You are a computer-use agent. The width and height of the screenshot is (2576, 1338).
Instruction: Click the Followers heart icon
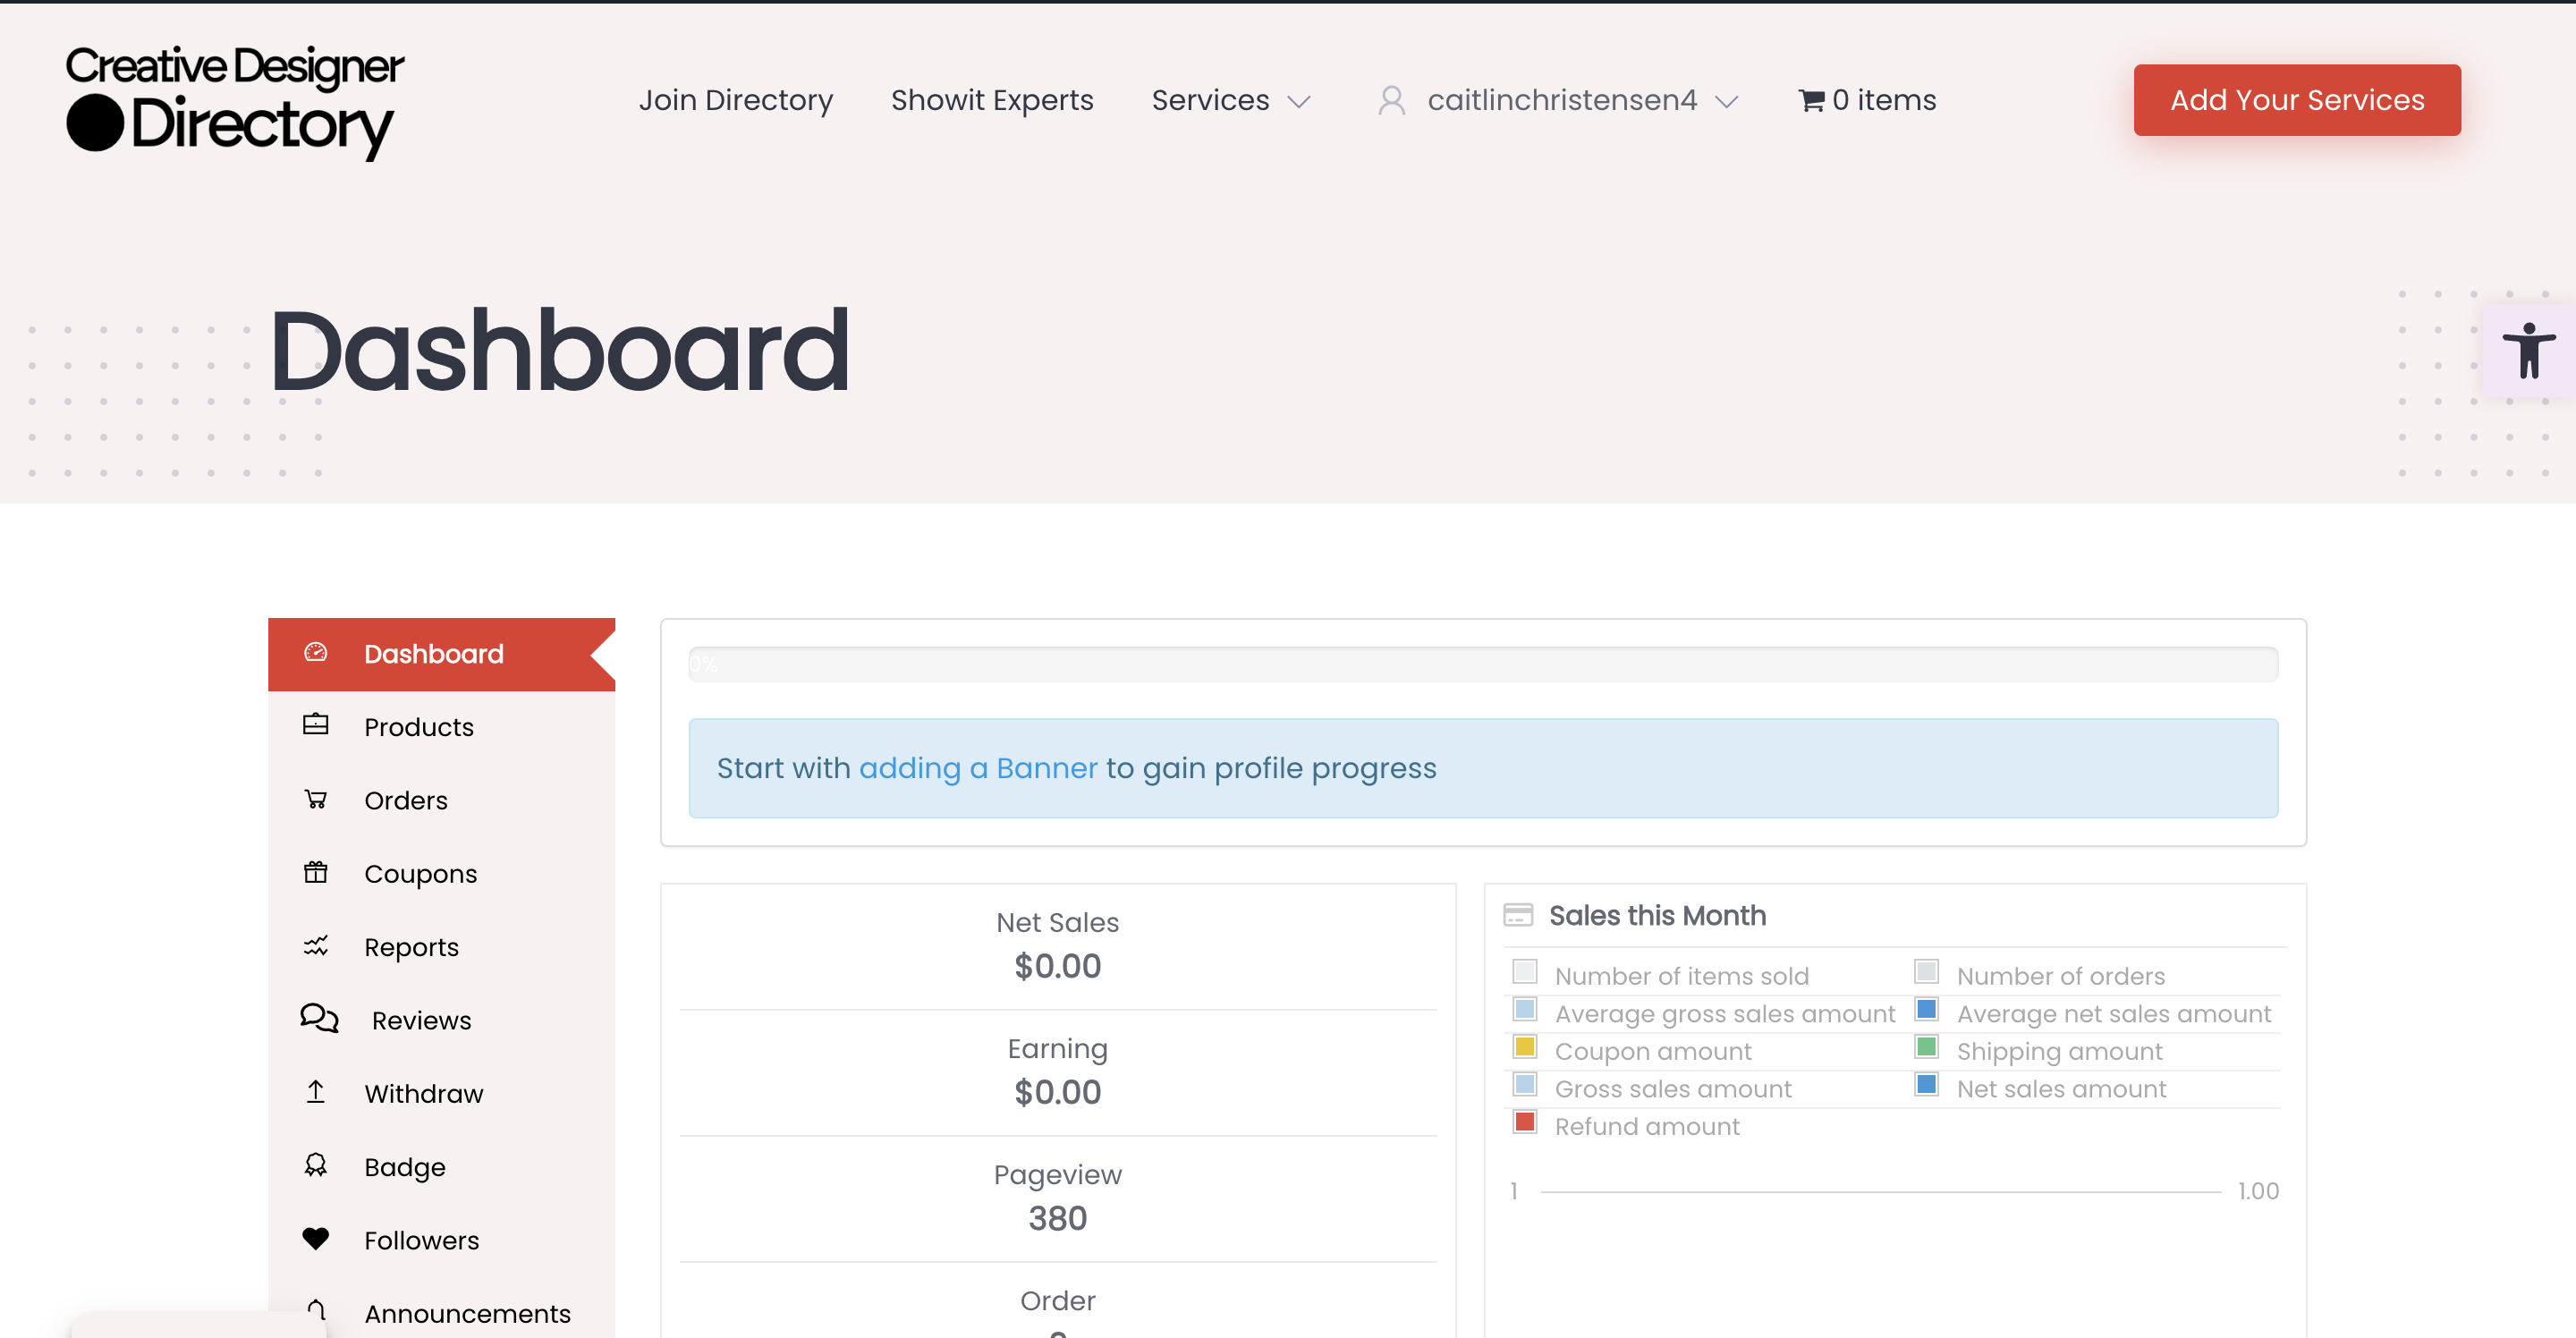tap(316, 1239)
